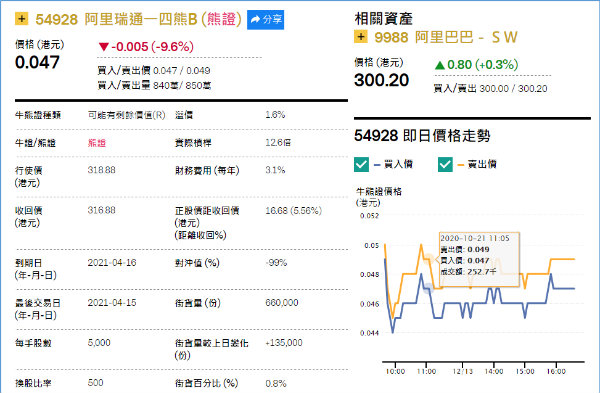Click the premium value 1.6%
The image size is (600, 393).
click(275, 115)
